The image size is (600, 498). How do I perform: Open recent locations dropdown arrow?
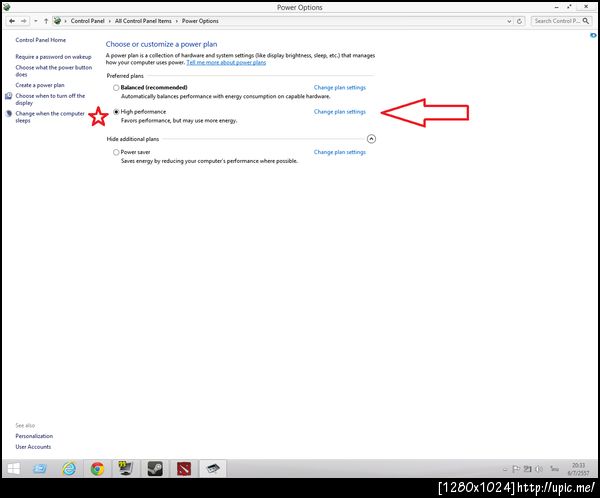36,21
